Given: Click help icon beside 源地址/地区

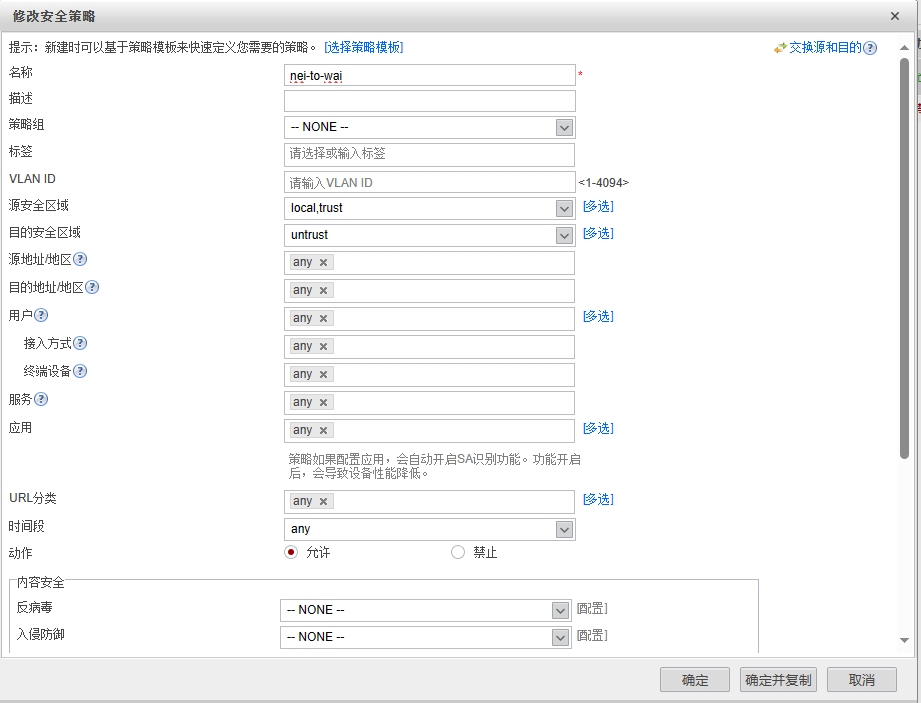Looking at the screenshot, I should click(x=80, y=259).
